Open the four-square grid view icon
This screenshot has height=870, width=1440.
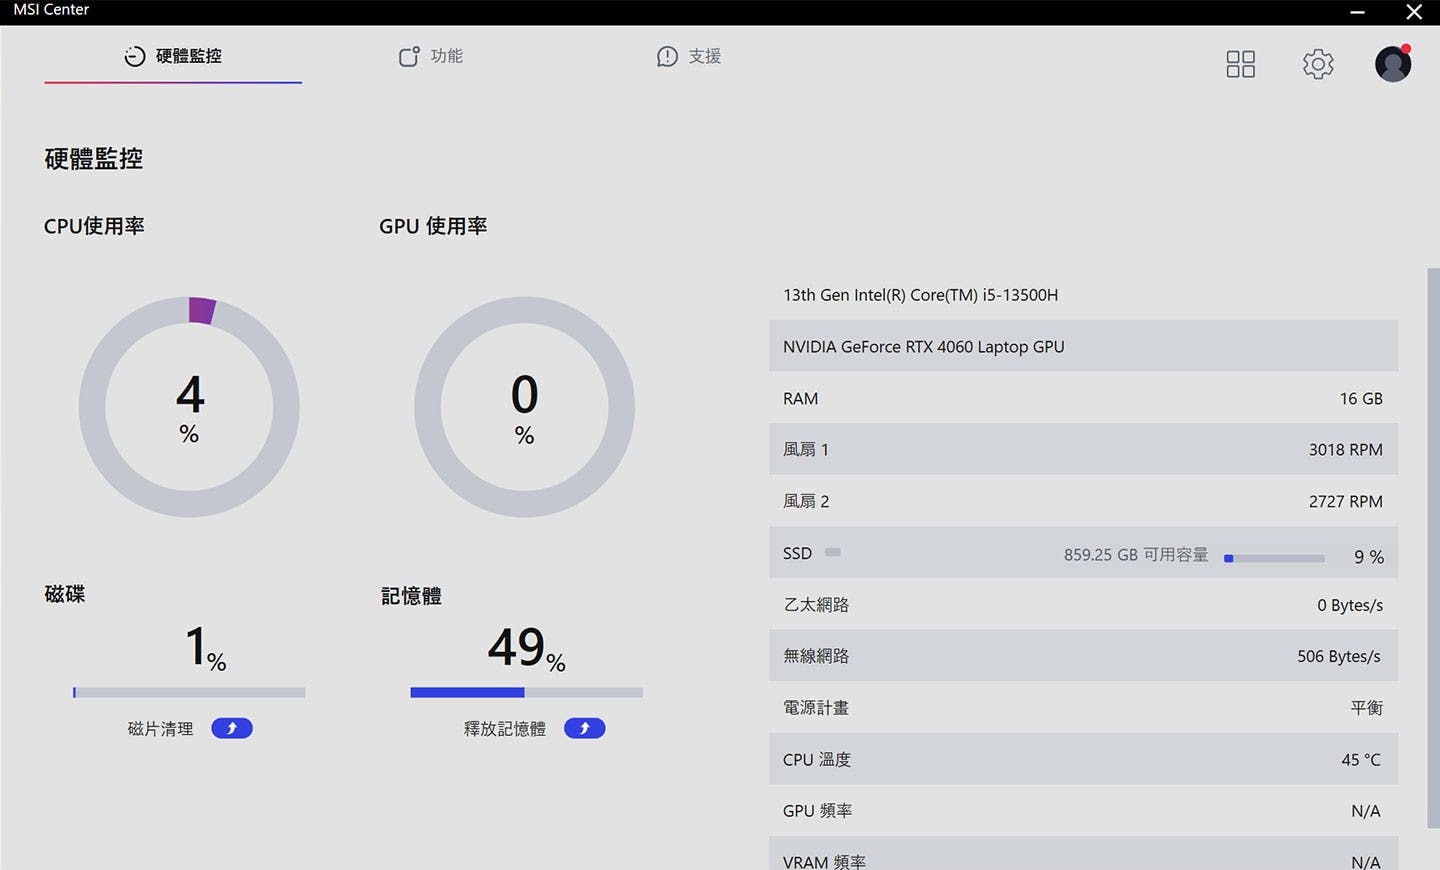pos(1240,64)
